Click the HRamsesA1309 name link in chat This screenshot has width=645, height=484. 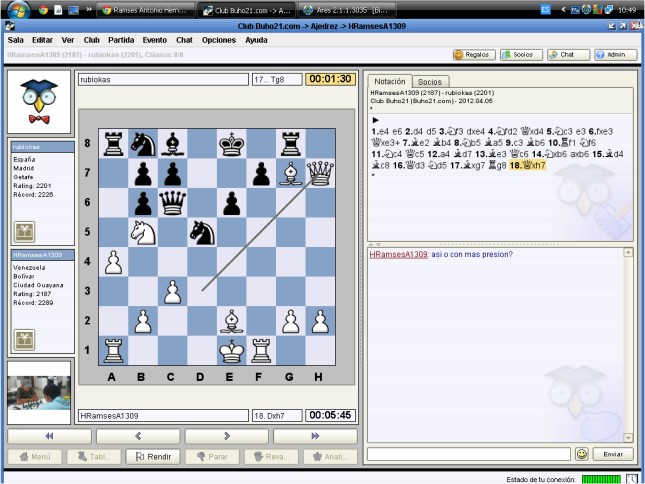click(x=399, y=255)
